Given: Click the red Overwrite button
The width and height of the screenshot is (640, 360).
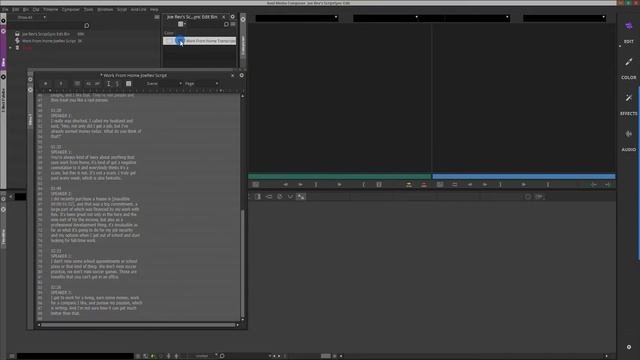Looking at the screenshot, I should pos(424,185).
